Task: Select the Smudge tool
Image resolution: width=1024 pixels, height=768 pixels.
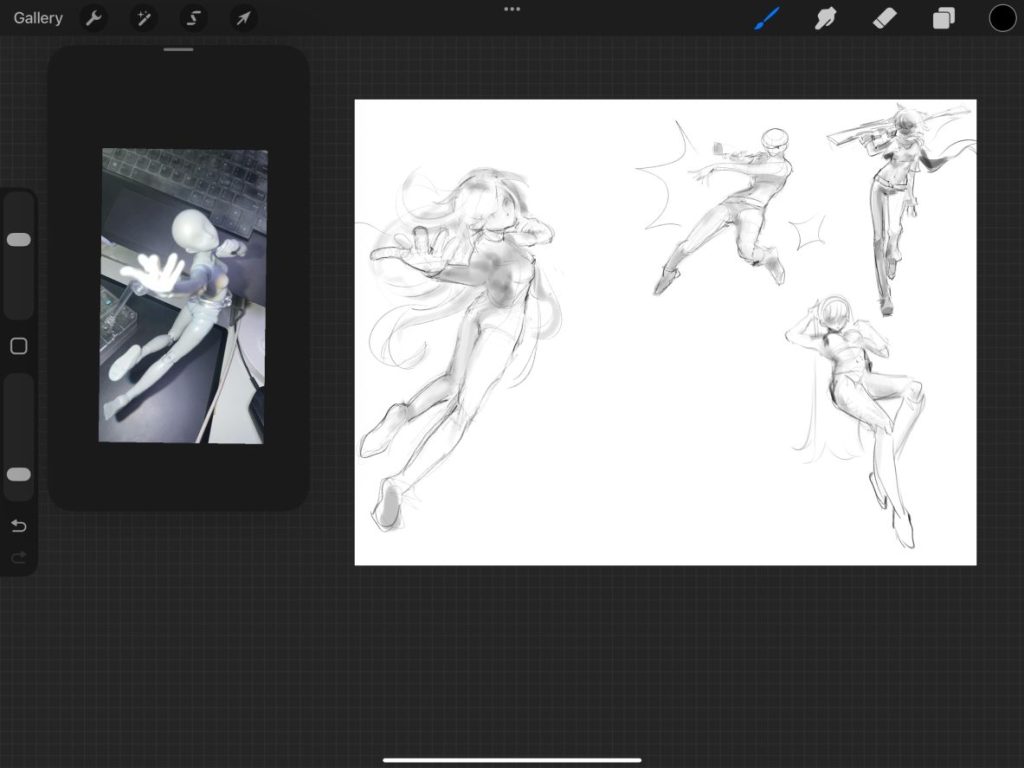Action: coord(825,18)
